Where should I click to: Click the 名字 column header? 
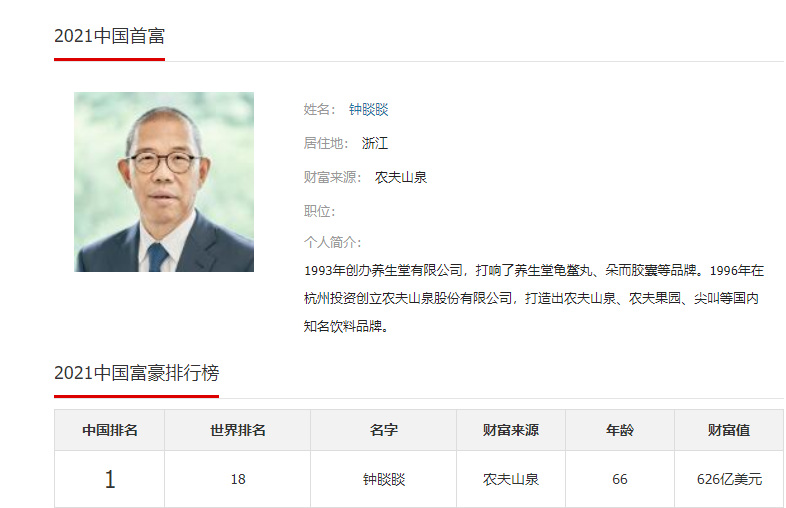pyautogui.click(x=383, y=430)
